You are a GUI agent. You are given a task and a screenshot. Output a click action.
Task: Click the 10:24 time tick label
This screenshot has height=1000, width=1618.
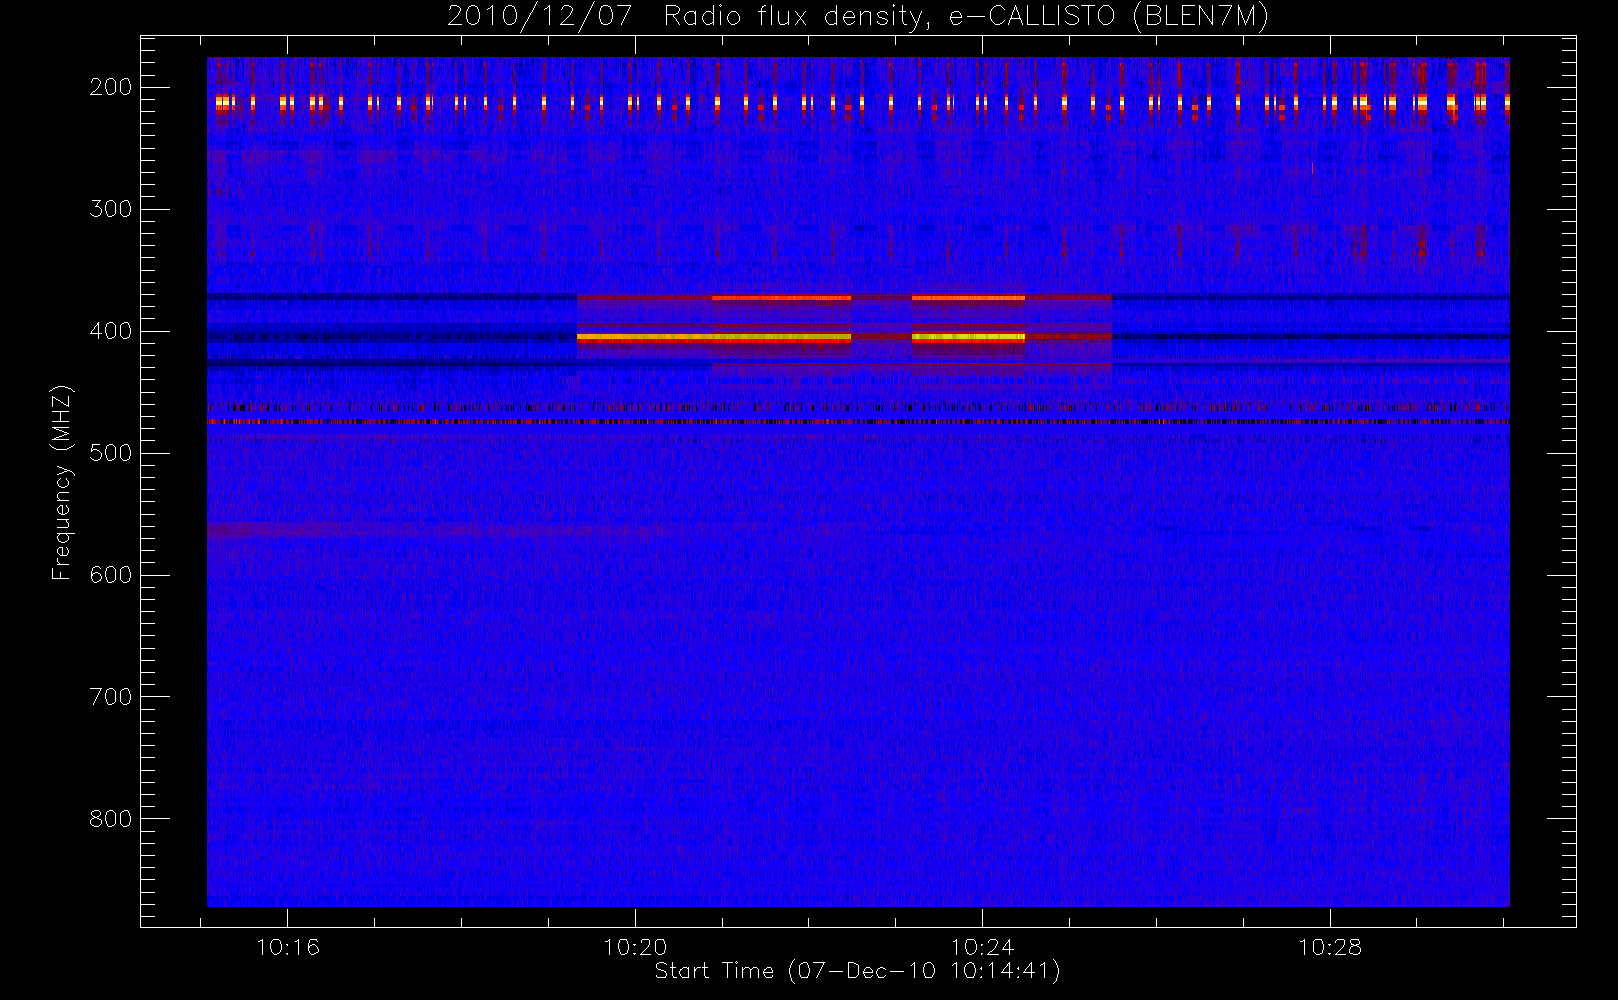pyautogui.click(x=982, y=947)
